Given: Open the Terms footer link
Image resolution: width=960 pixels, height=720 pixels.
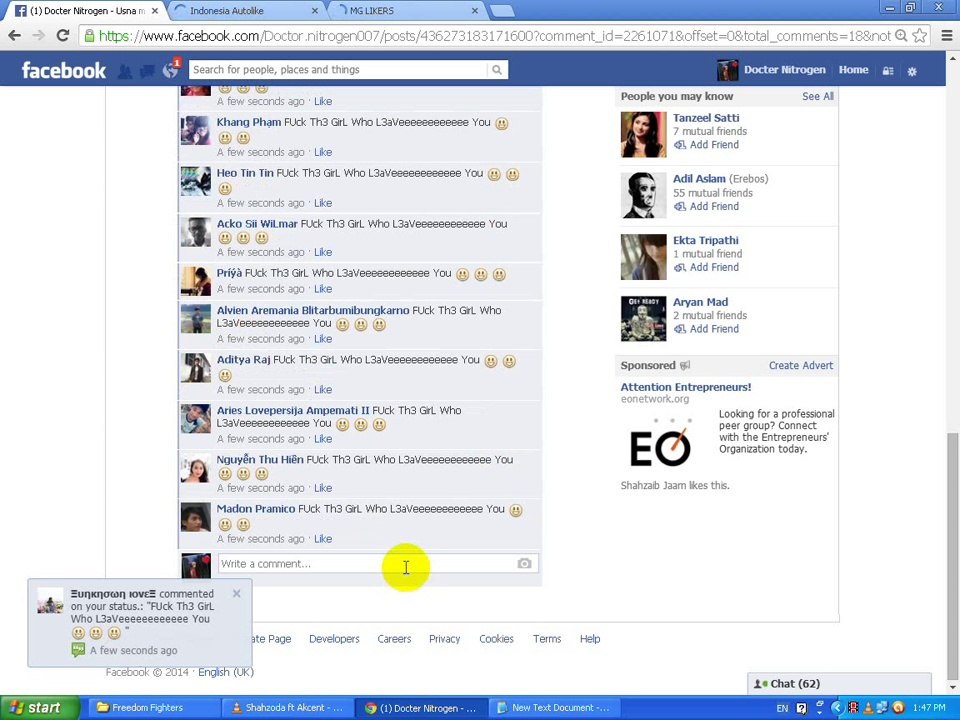Looking at the screenshot, I should (x=547, y=639).
